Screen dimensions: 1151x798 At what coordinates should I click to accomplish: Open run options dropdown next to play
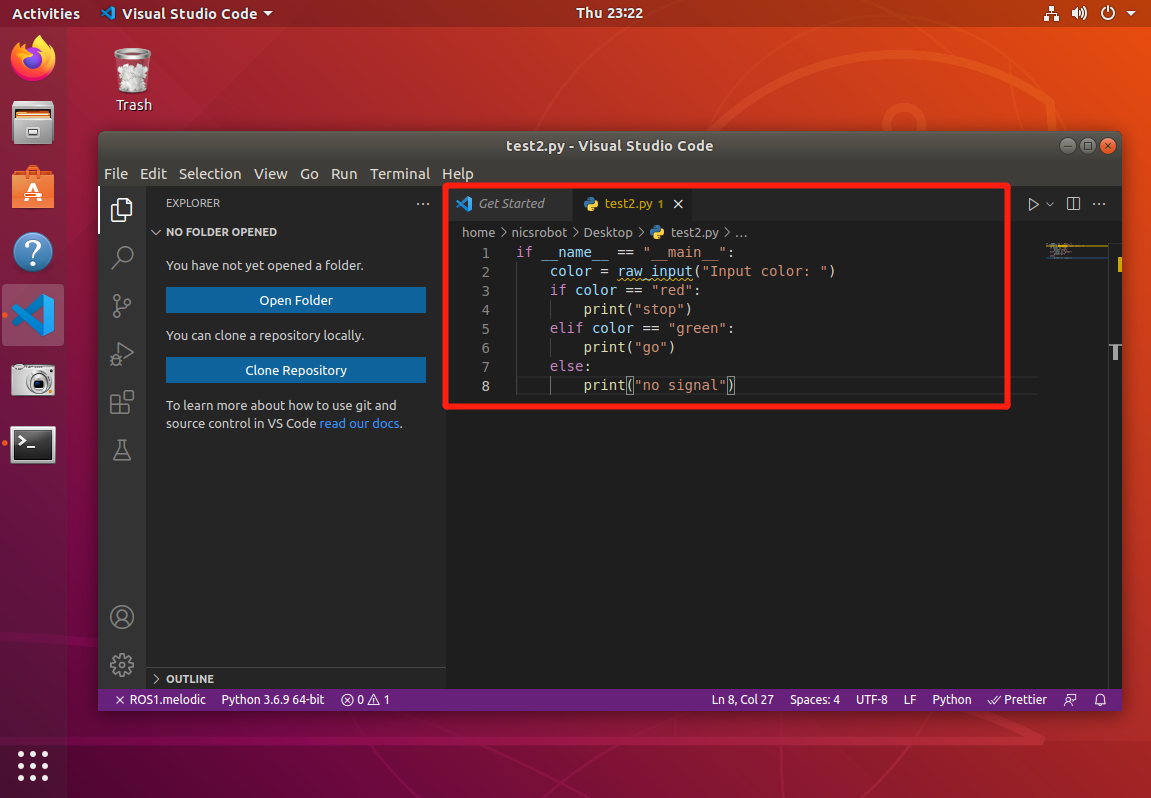click(1050, 204)
